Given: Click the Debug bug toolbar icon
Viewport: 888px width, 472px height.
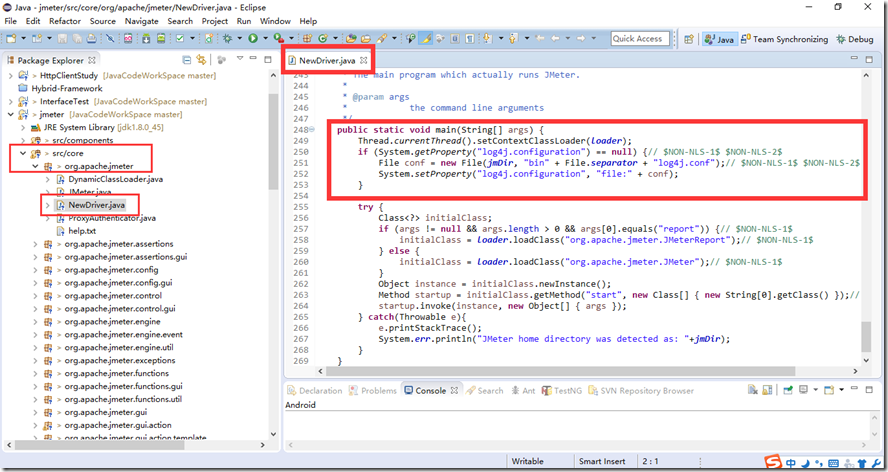Looking at the screenshot, I should click(x=227, y=39).
